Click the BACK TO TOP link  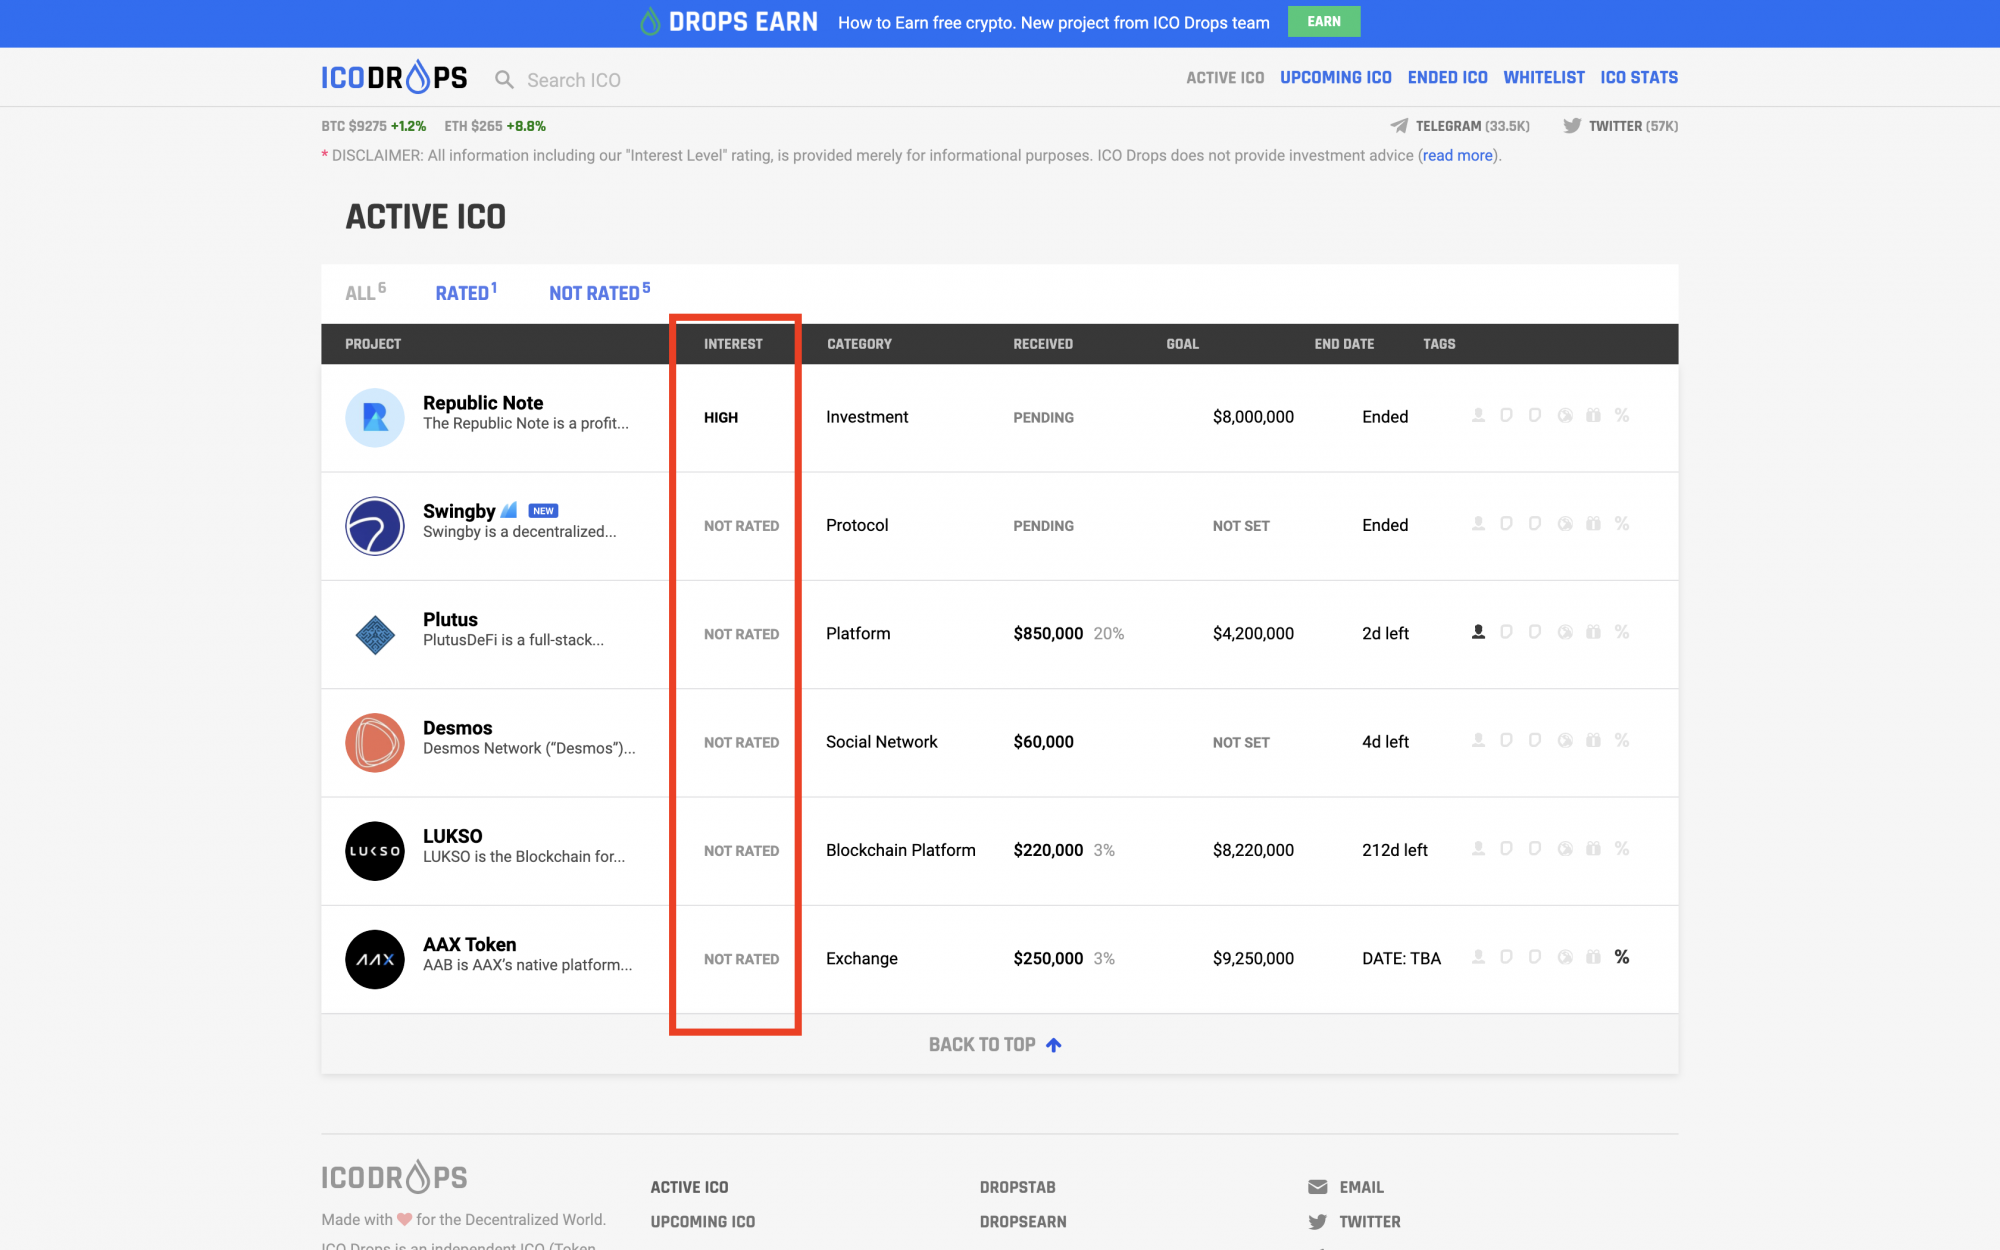pyautogui.click(x=995, y=1045)
